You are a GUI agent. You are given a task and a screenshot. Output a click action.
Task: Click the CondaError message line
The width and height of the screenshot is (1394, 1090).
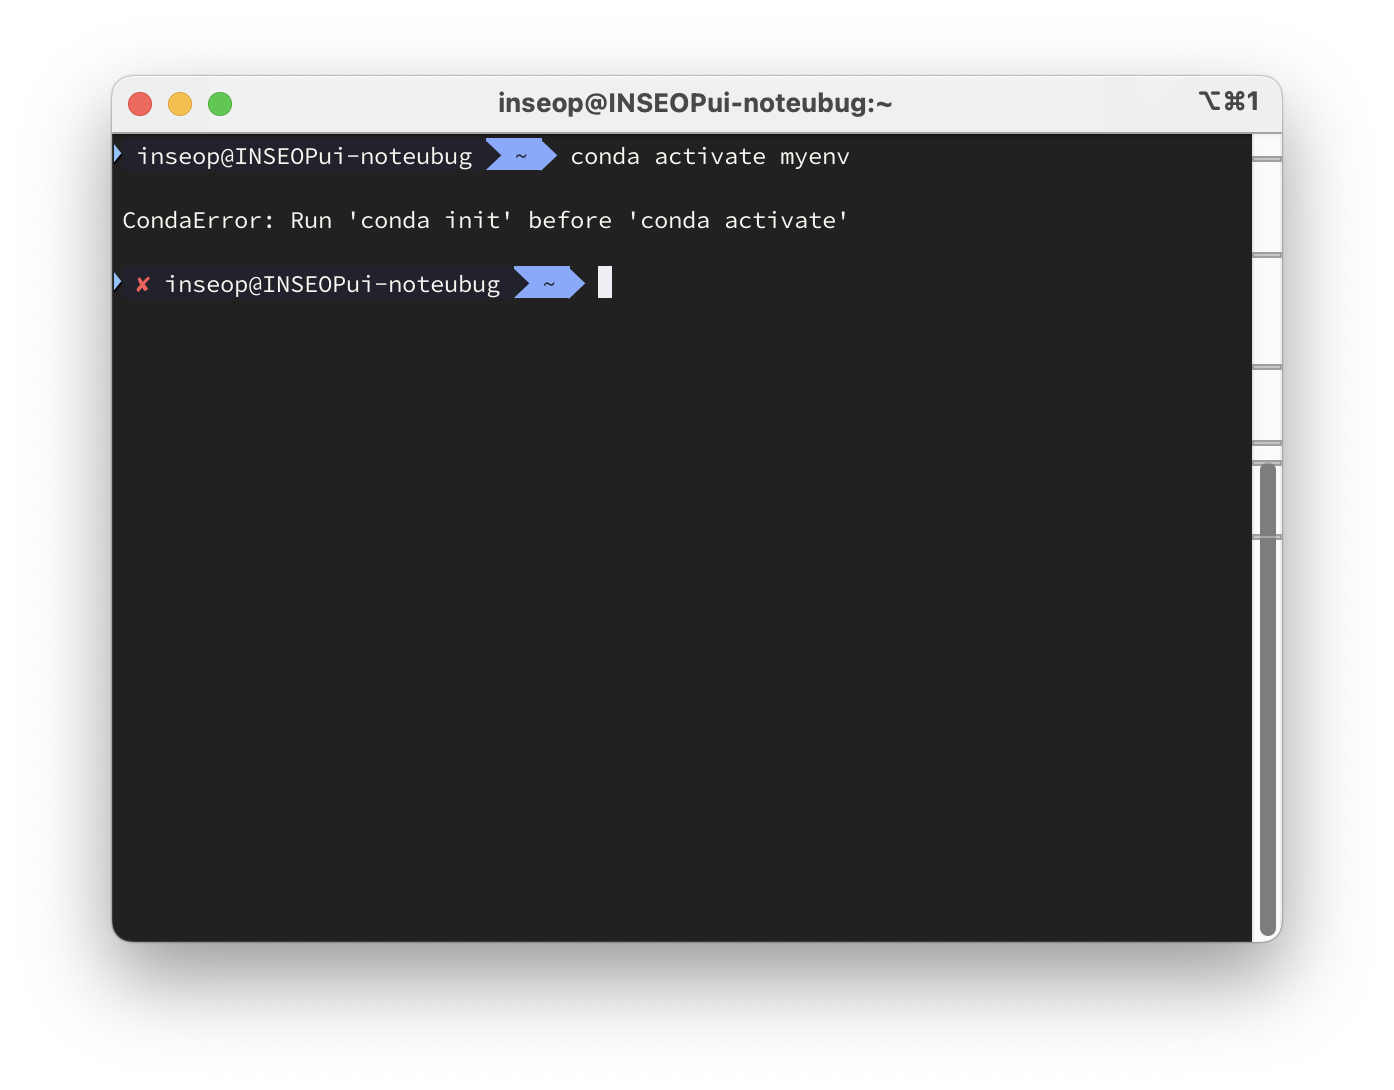485,221
